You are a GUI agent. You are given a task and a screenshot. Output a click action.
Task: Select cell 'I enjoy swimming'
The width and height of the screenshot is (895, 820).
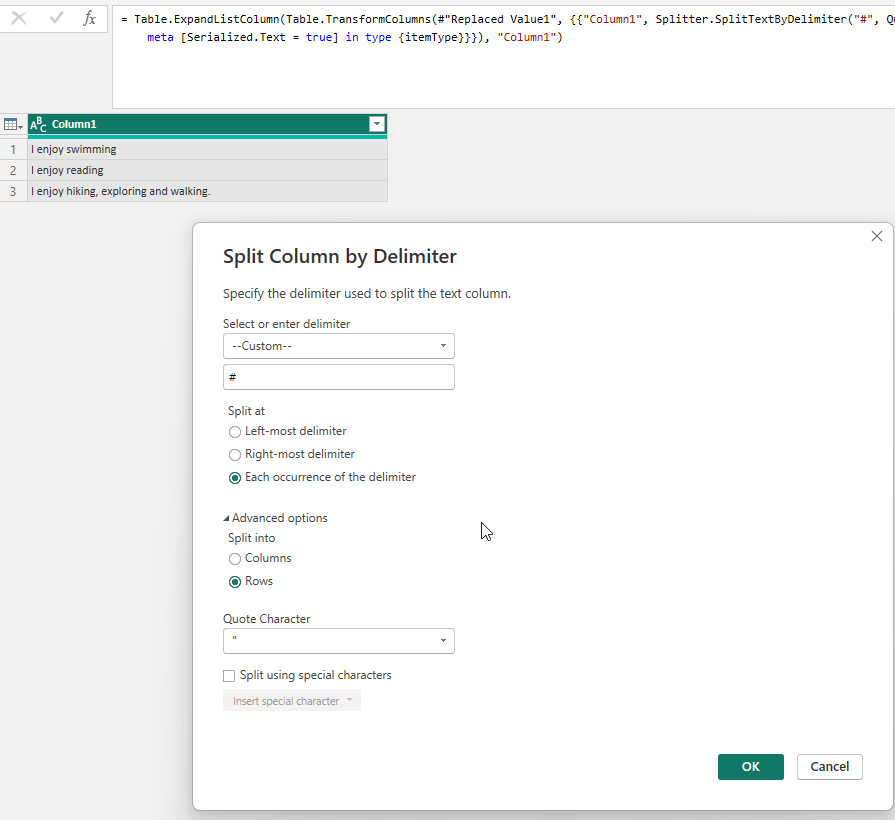(x=207, y=150)
